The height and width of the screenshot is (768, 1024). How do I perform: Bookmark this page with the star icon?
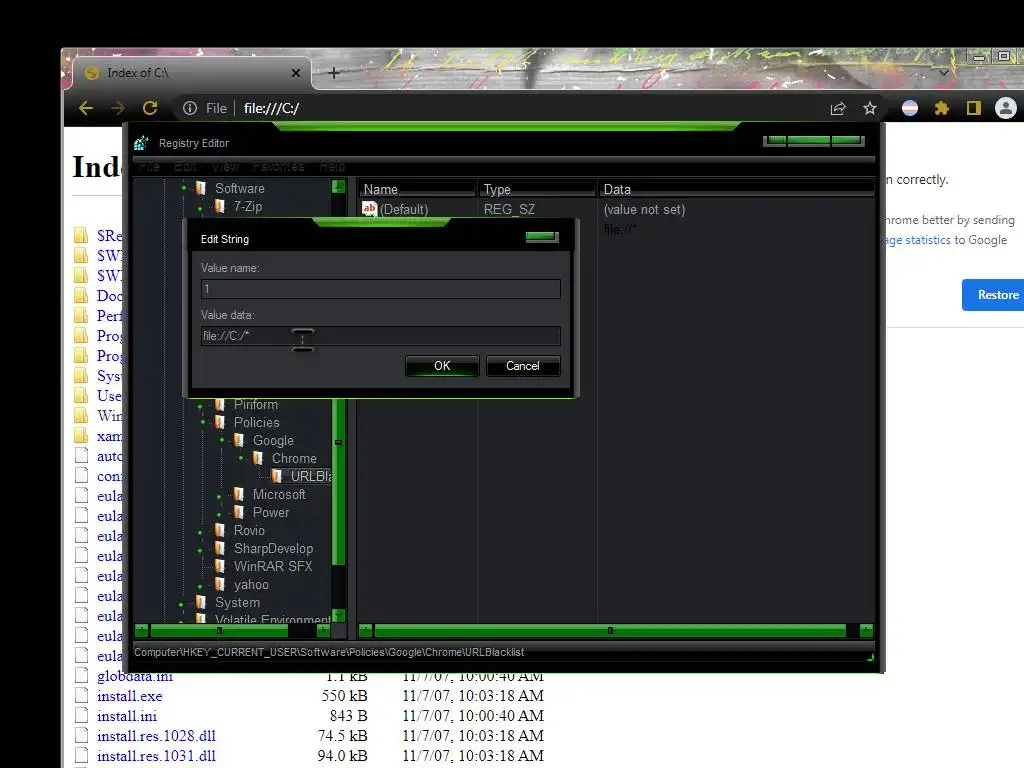pyautogui.click(x=870, y=108)
